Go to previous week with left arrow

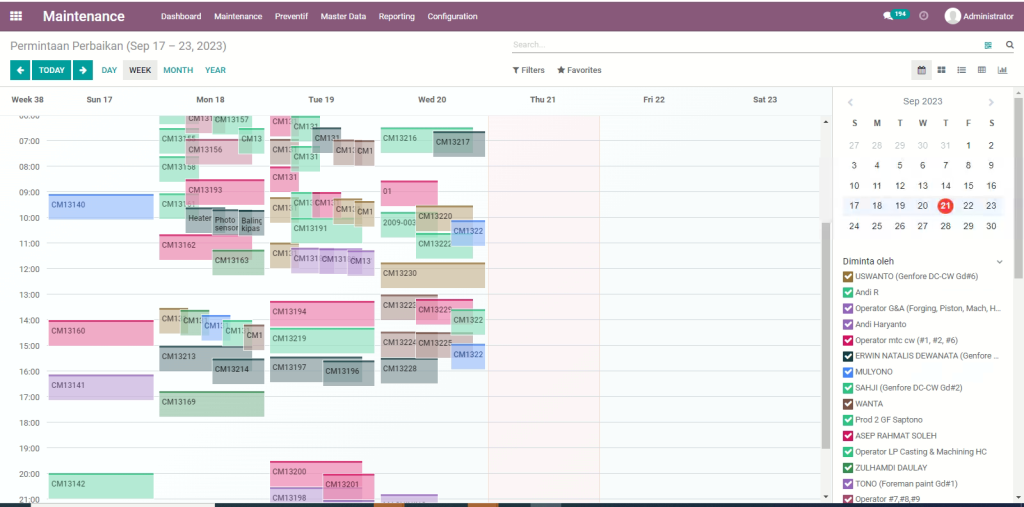click(20, 70)
